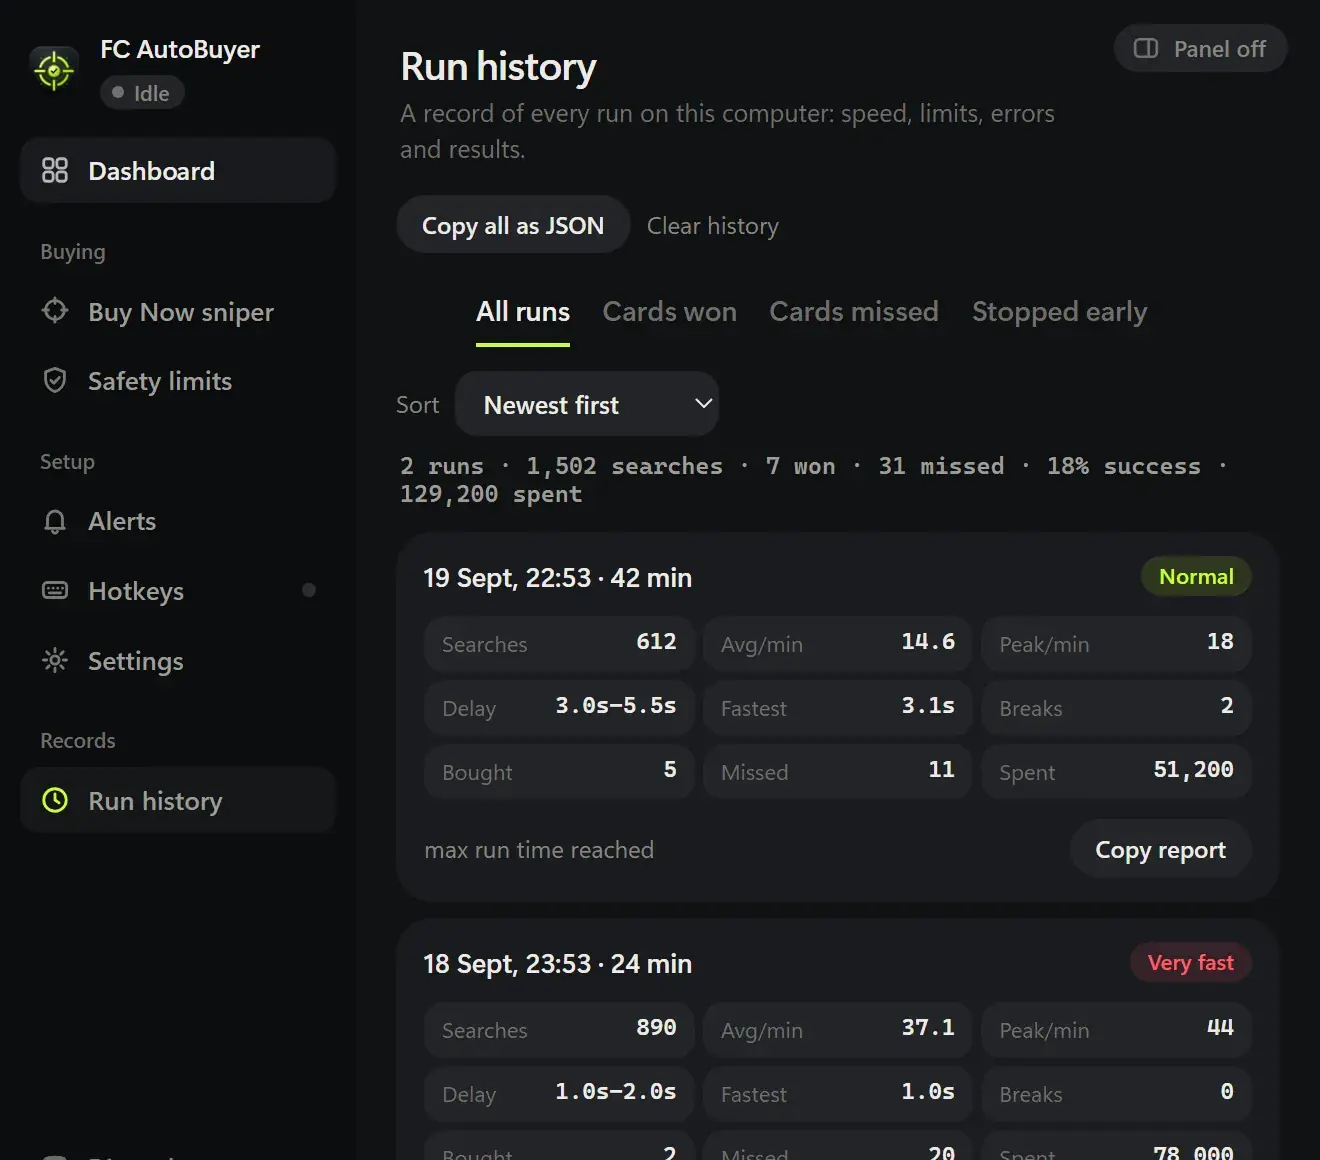This screenshot has width=1320, height=1160.
Task: Click the Fastest 3.1s stat cell
Action: [x=837, y=707]
